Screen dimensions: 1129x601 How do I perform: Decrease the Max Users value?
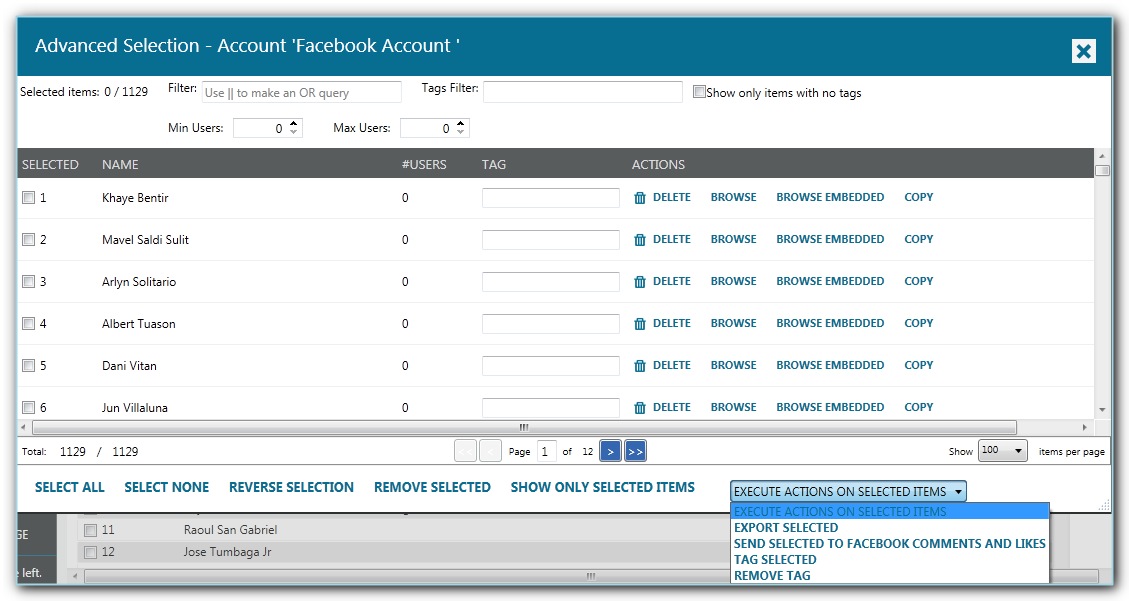click(x=460, y=132)
